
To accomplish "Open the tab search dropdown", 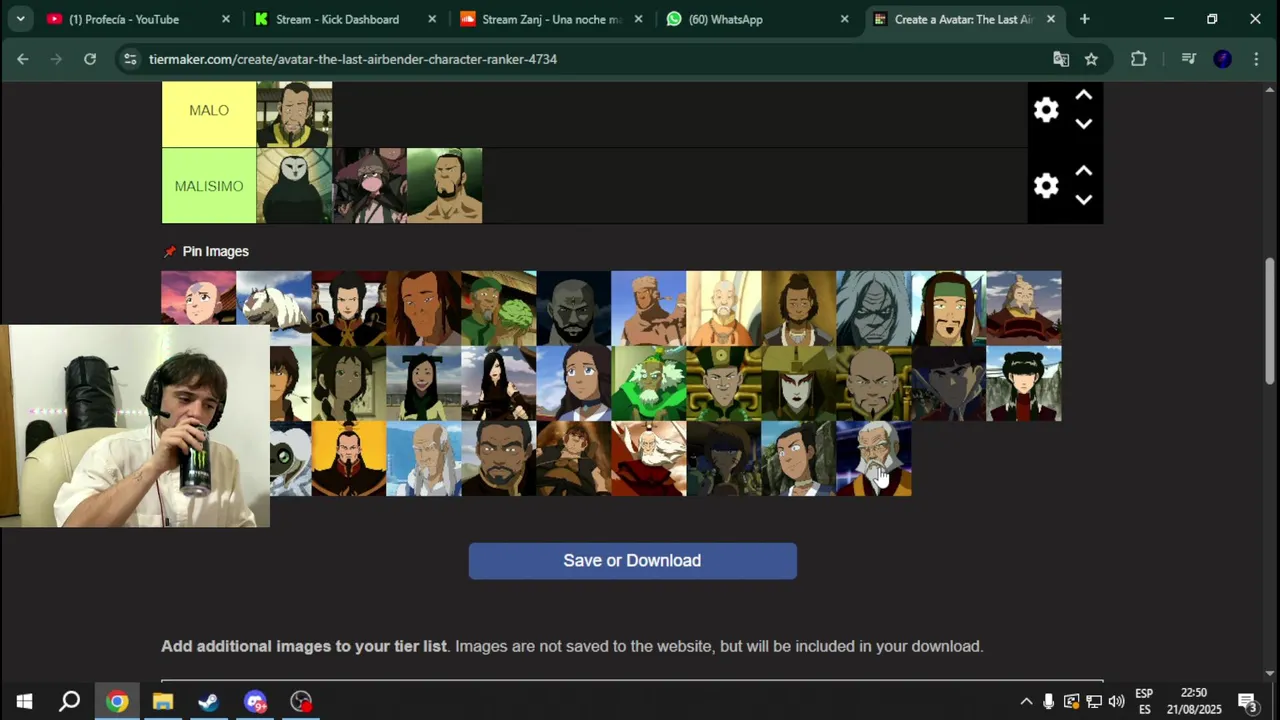I will tap(20, 19).
